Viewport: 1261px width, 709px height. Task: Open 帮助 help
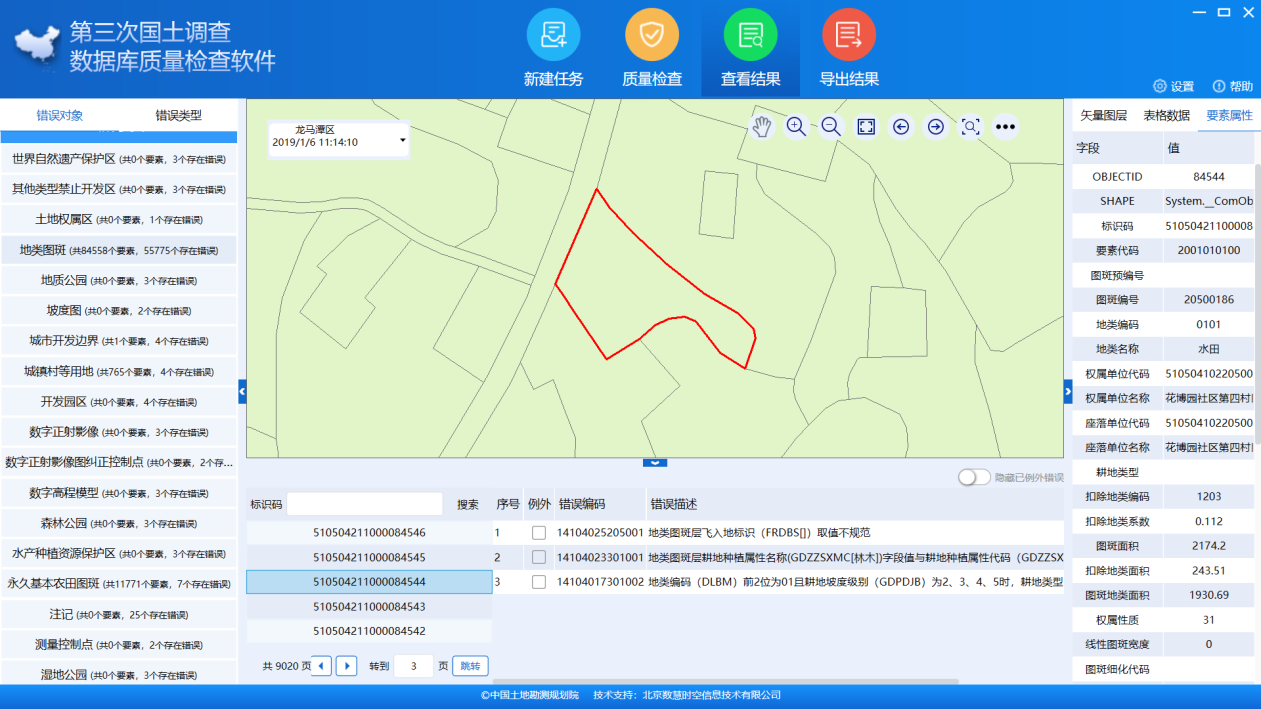1232,86
